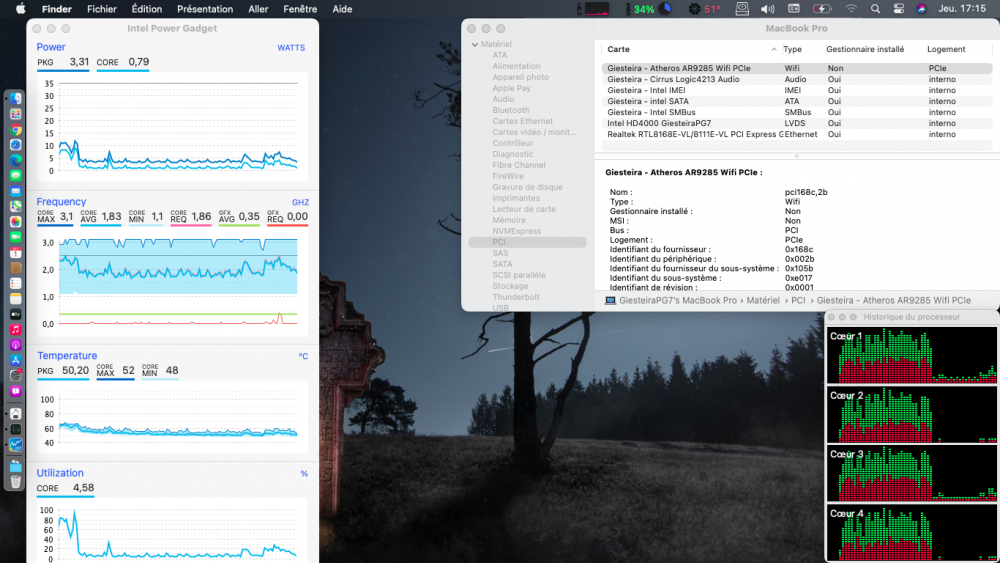Open App Store in the Dock
Image resolution: width=1000 pixels, height=563 pixels.
(15, 360)
